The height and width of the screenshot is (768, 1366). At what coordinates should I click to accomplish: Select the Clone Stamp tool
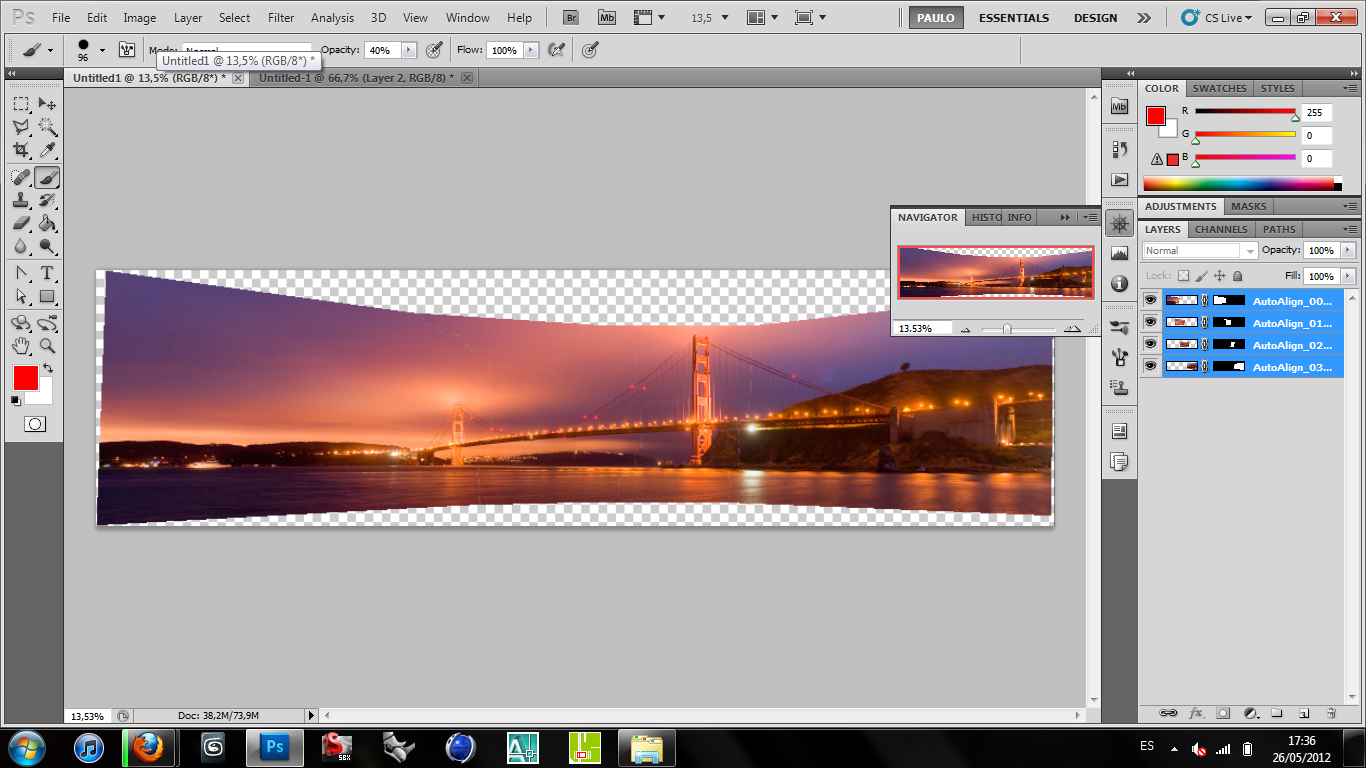[21, 200]
